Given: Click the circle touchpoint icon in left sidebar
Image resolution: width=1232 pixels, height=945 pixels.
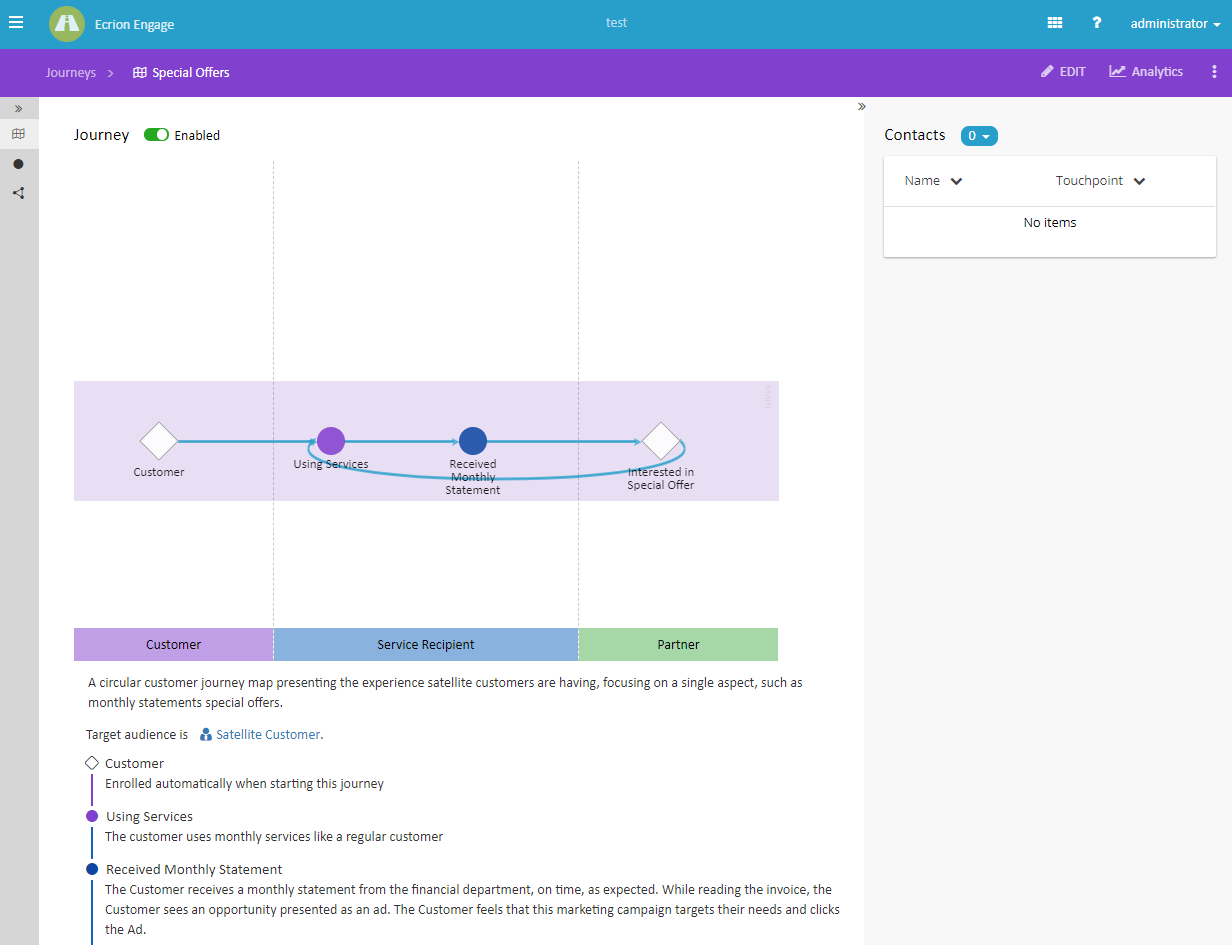Looking at the screenshot, I should (18, 163).
